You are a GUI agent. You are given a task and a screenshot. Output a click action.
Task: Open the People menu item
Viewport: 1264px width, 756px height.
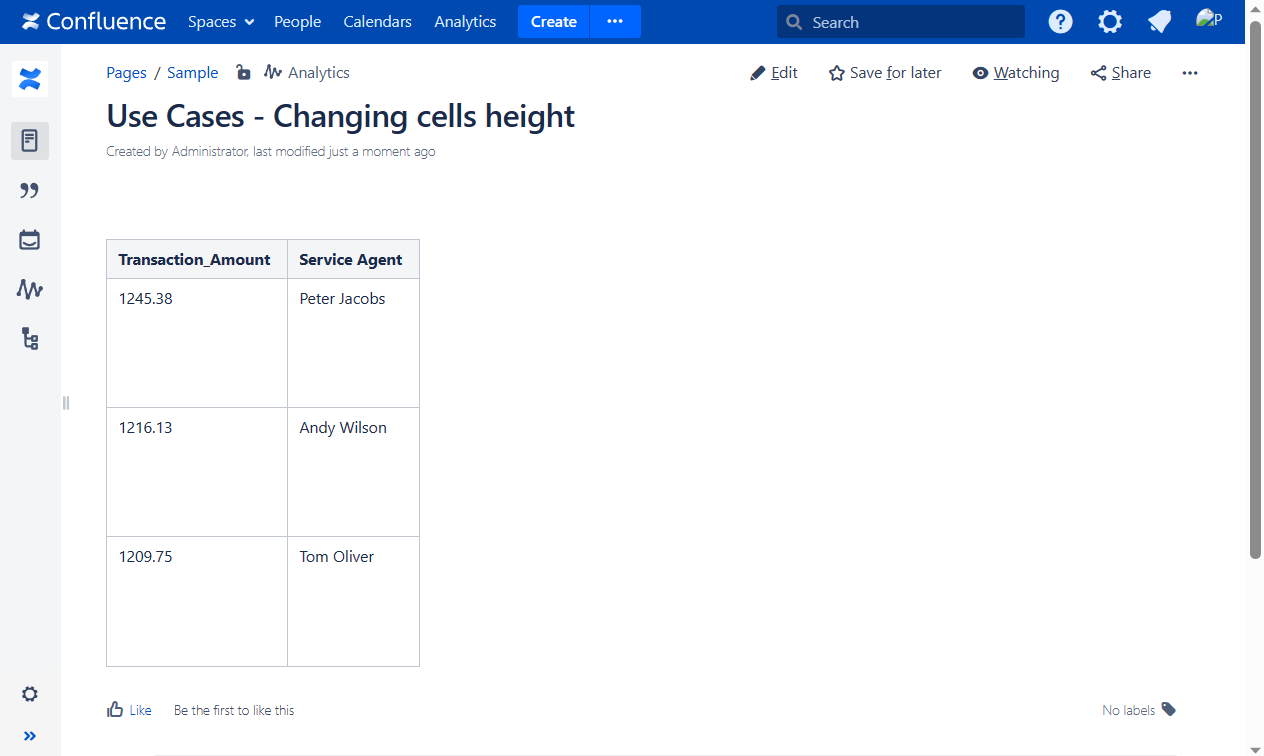pyautogui.click(x=297, y=22)
